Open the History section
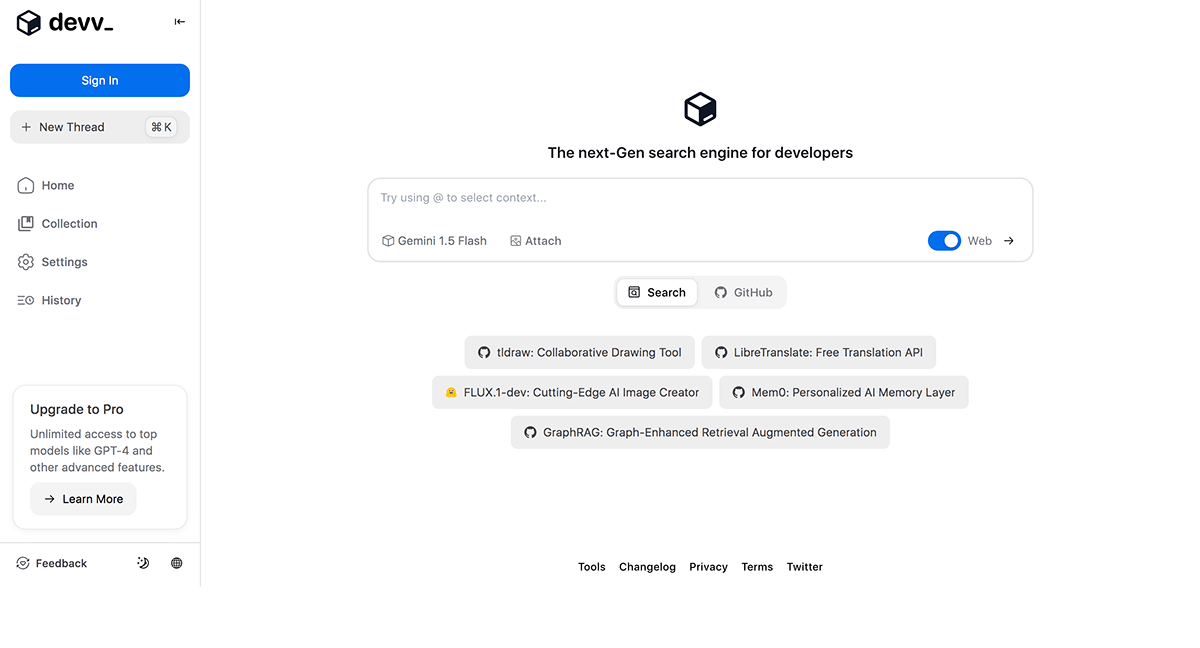 click(49, 300)
